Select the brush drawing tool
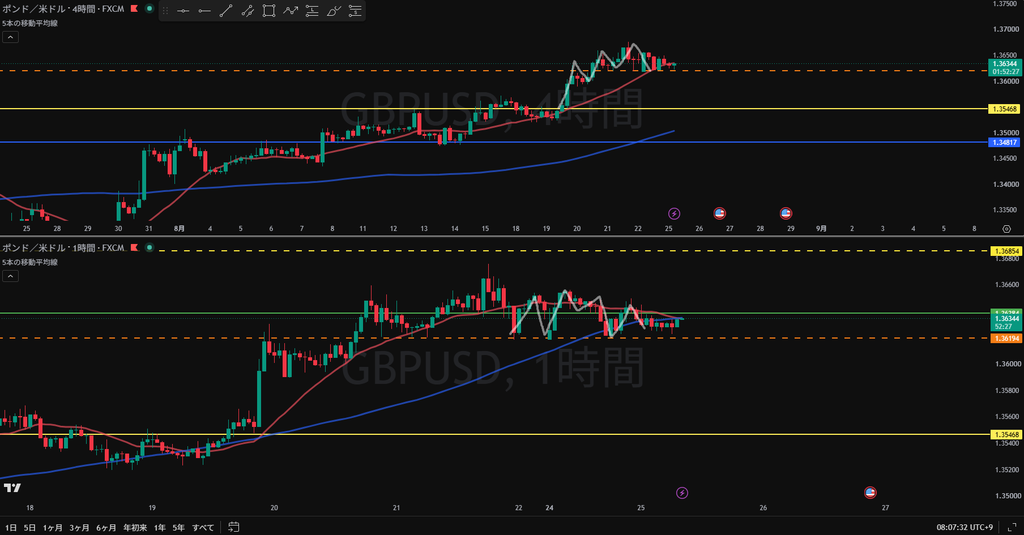The height and width of the screenshot is (535, 1024). click(333, 10)
